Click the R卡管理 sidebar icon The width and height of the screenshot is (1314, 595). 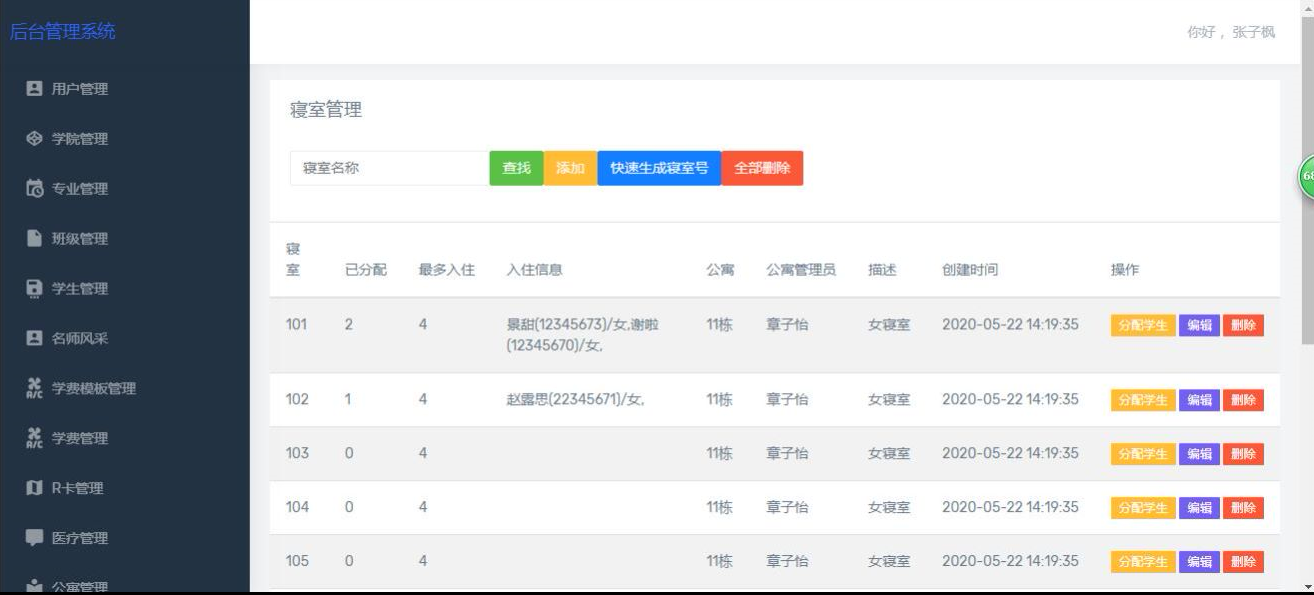[33, 489]
